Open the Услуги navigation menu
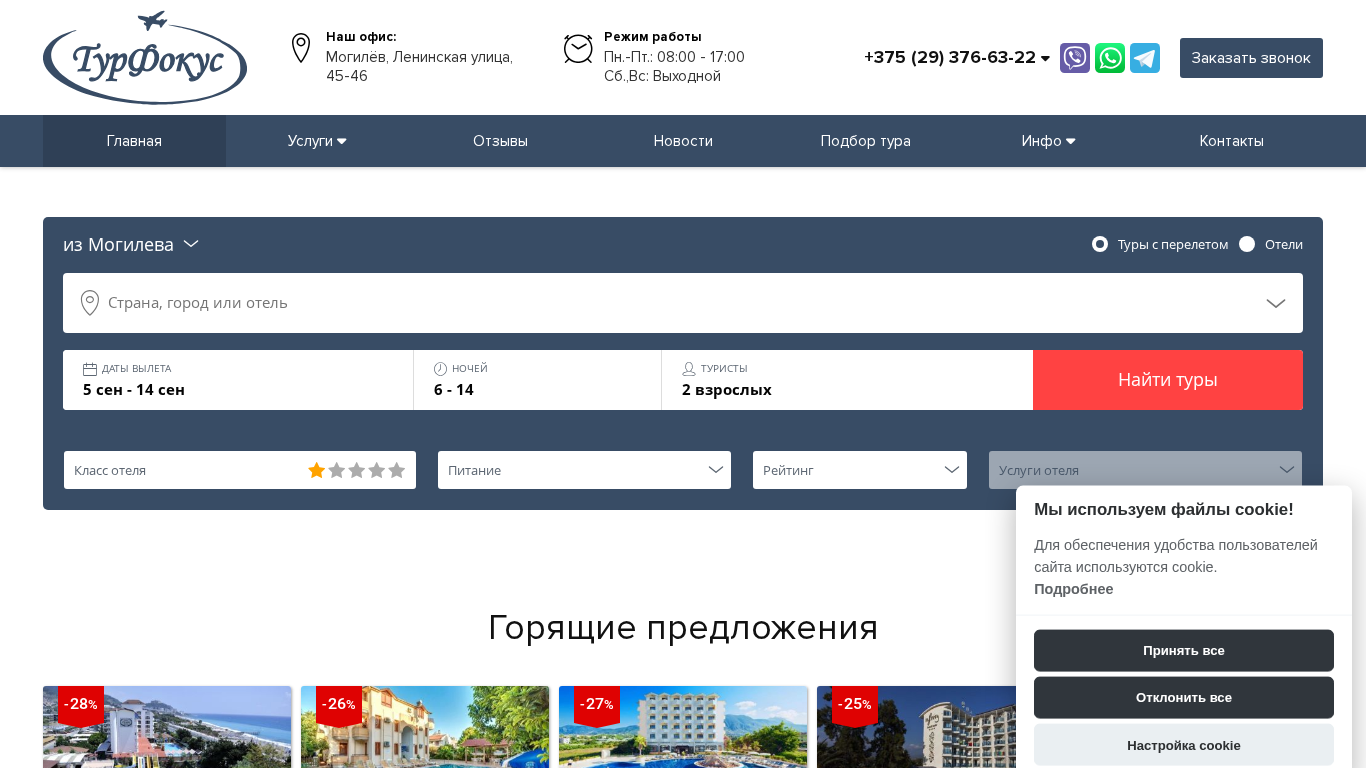Image resolution: width=1366 pixels, height=768 pixels. coord(317,141)
